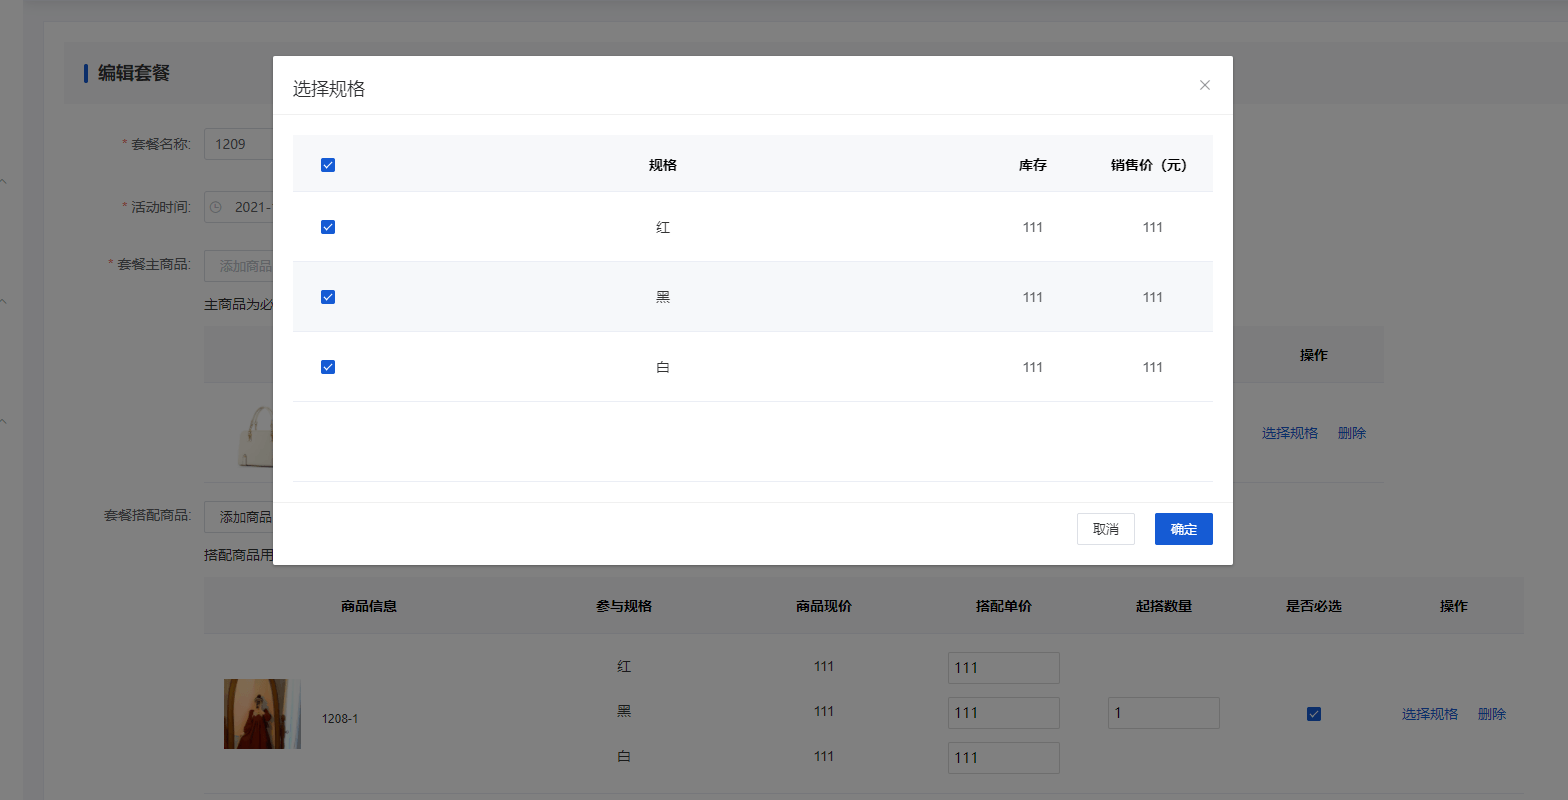Image resolution: width=1568 pixels, height=800 pixels.
Task: Click the 销售价（元） column header
Action: coord(1149,165)
